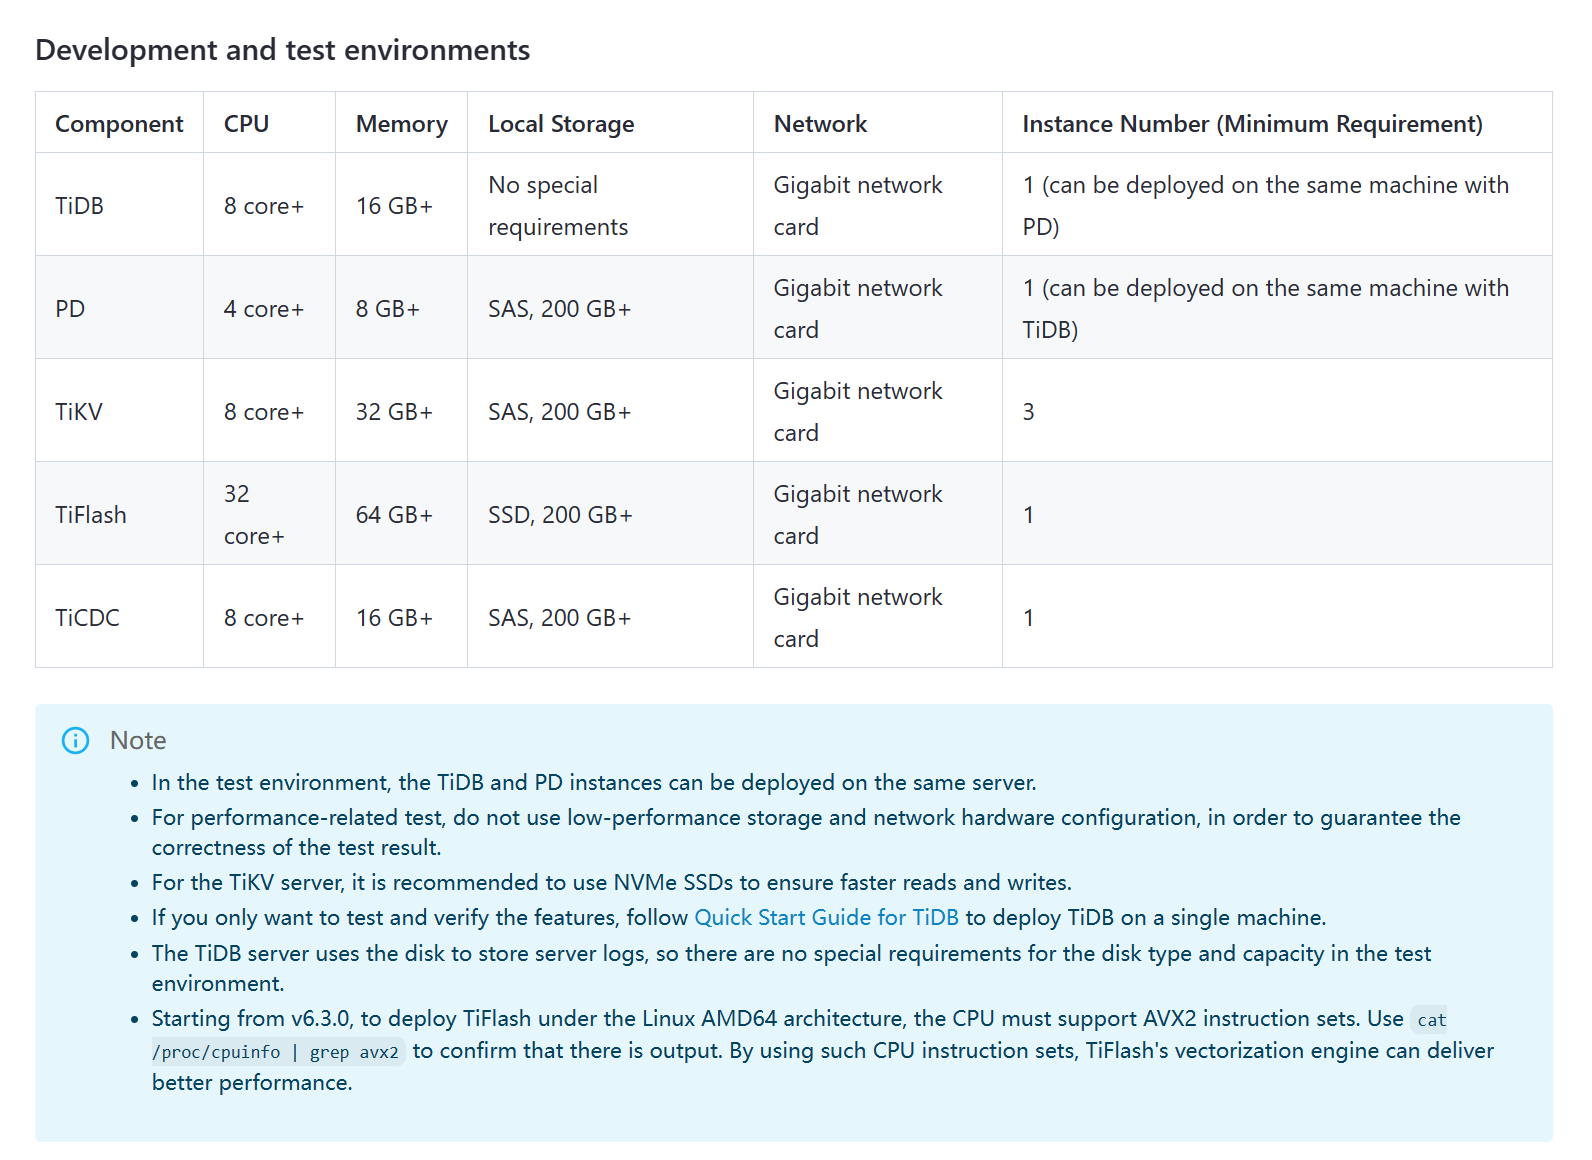1592x1160 pixels.
Task: Select the TiCDC component cell
Action: tap(119, 617)
